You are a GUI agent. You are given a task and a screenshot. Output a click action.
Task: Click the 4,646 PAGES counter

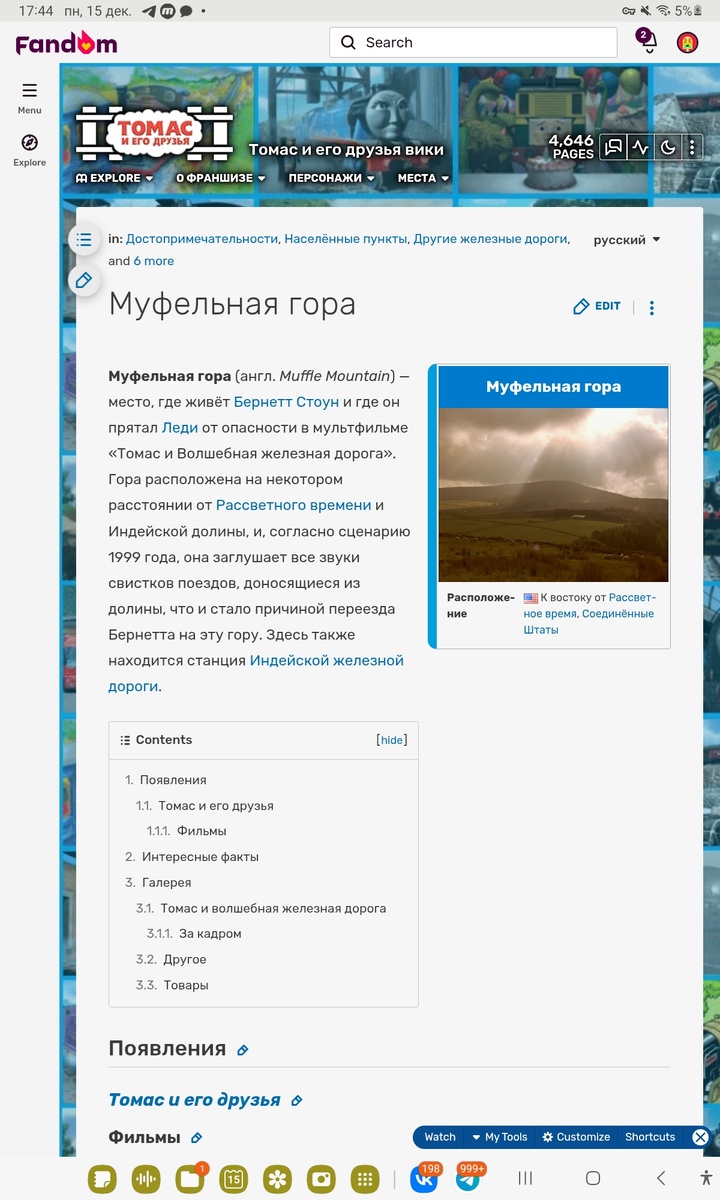(x=573, y=147)
